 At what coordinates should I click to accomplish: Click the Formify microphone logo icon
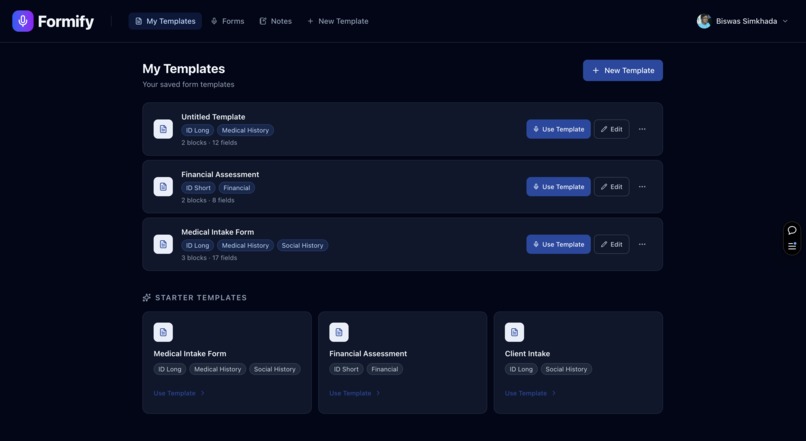point(23,21)
